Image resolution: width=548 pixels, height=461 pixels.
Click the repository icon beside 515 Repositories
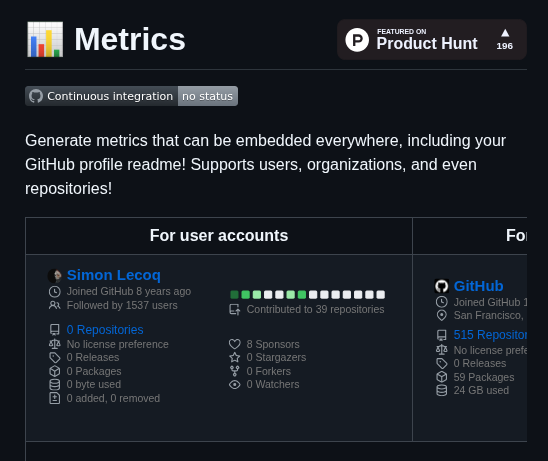tap(442, 335)
